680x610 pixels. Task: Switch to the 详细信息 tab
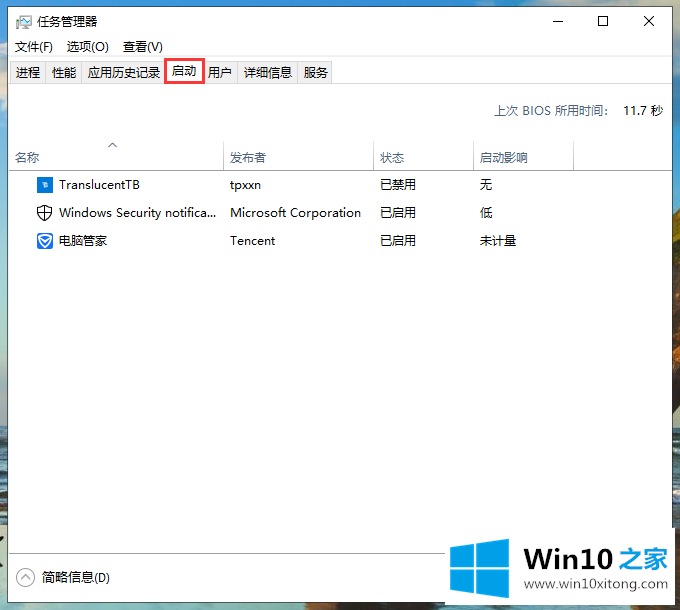pyautogui.click(x=268, y=72)
